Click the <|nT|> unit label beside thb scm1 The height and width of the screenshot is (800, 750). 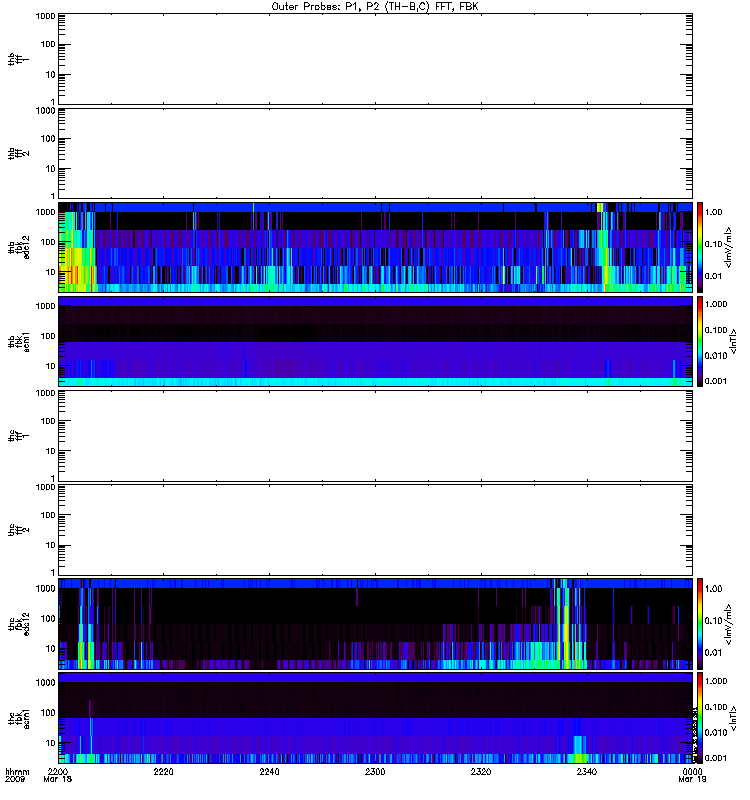point(733,341)
